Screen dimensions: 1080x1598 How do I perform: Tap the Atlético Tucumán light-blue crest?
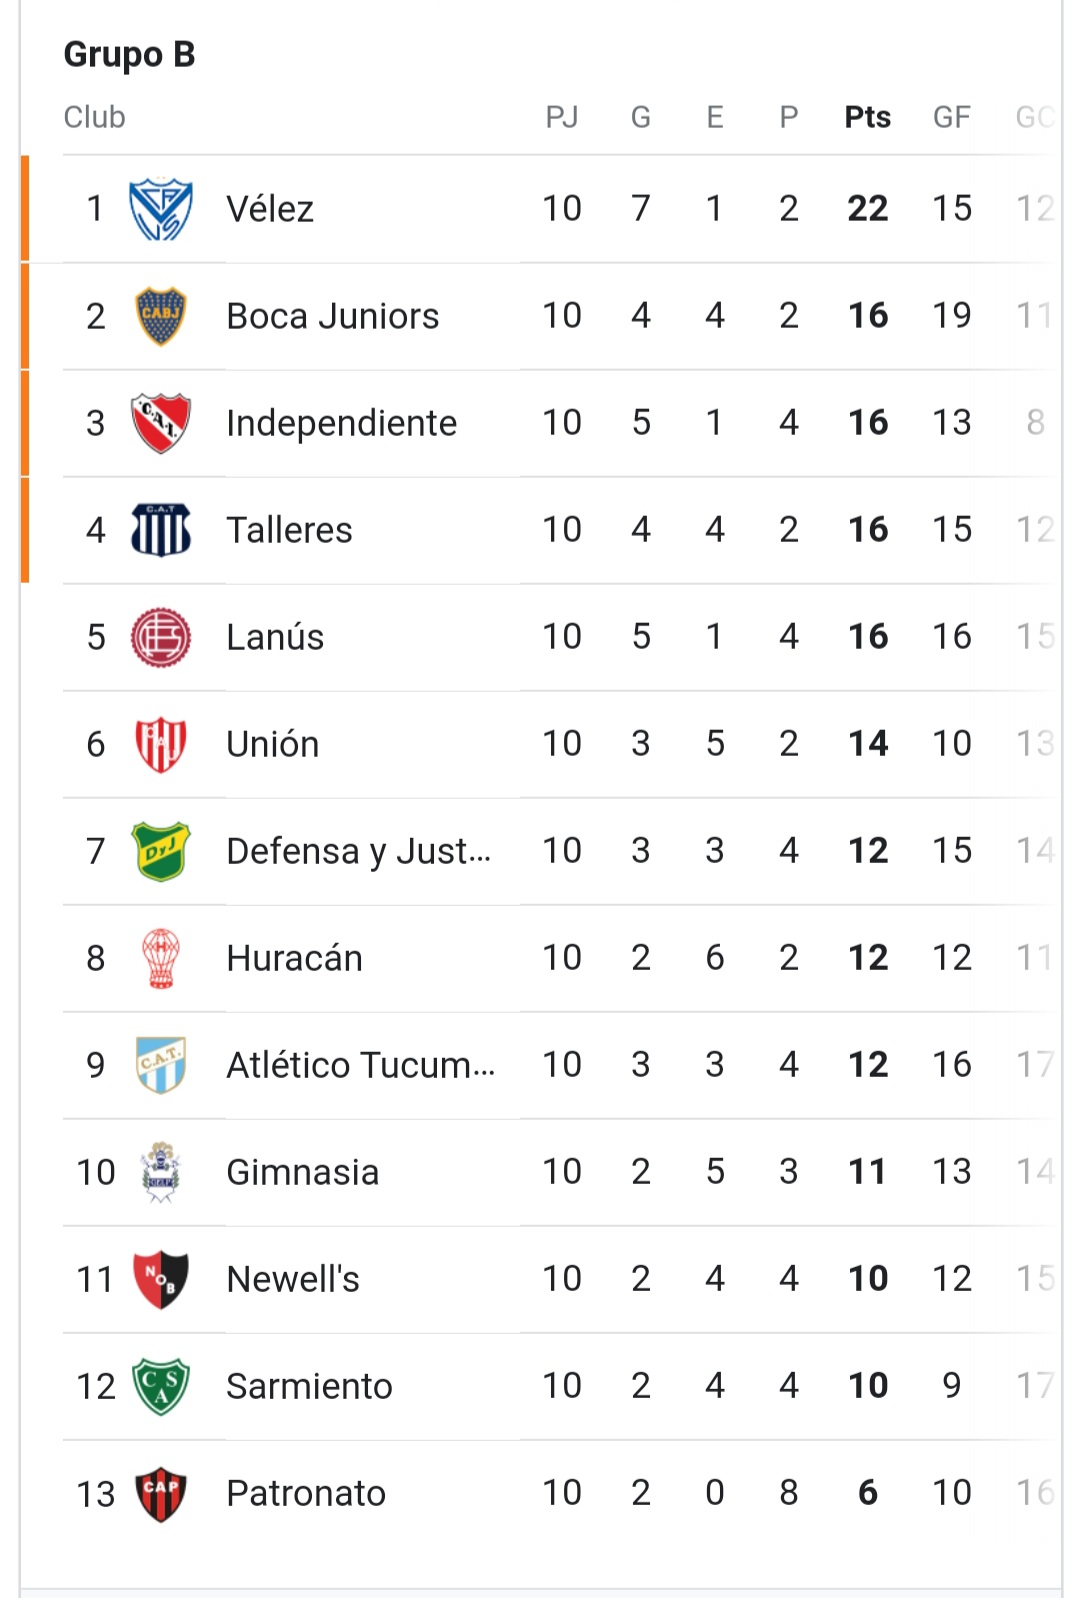161,1065
